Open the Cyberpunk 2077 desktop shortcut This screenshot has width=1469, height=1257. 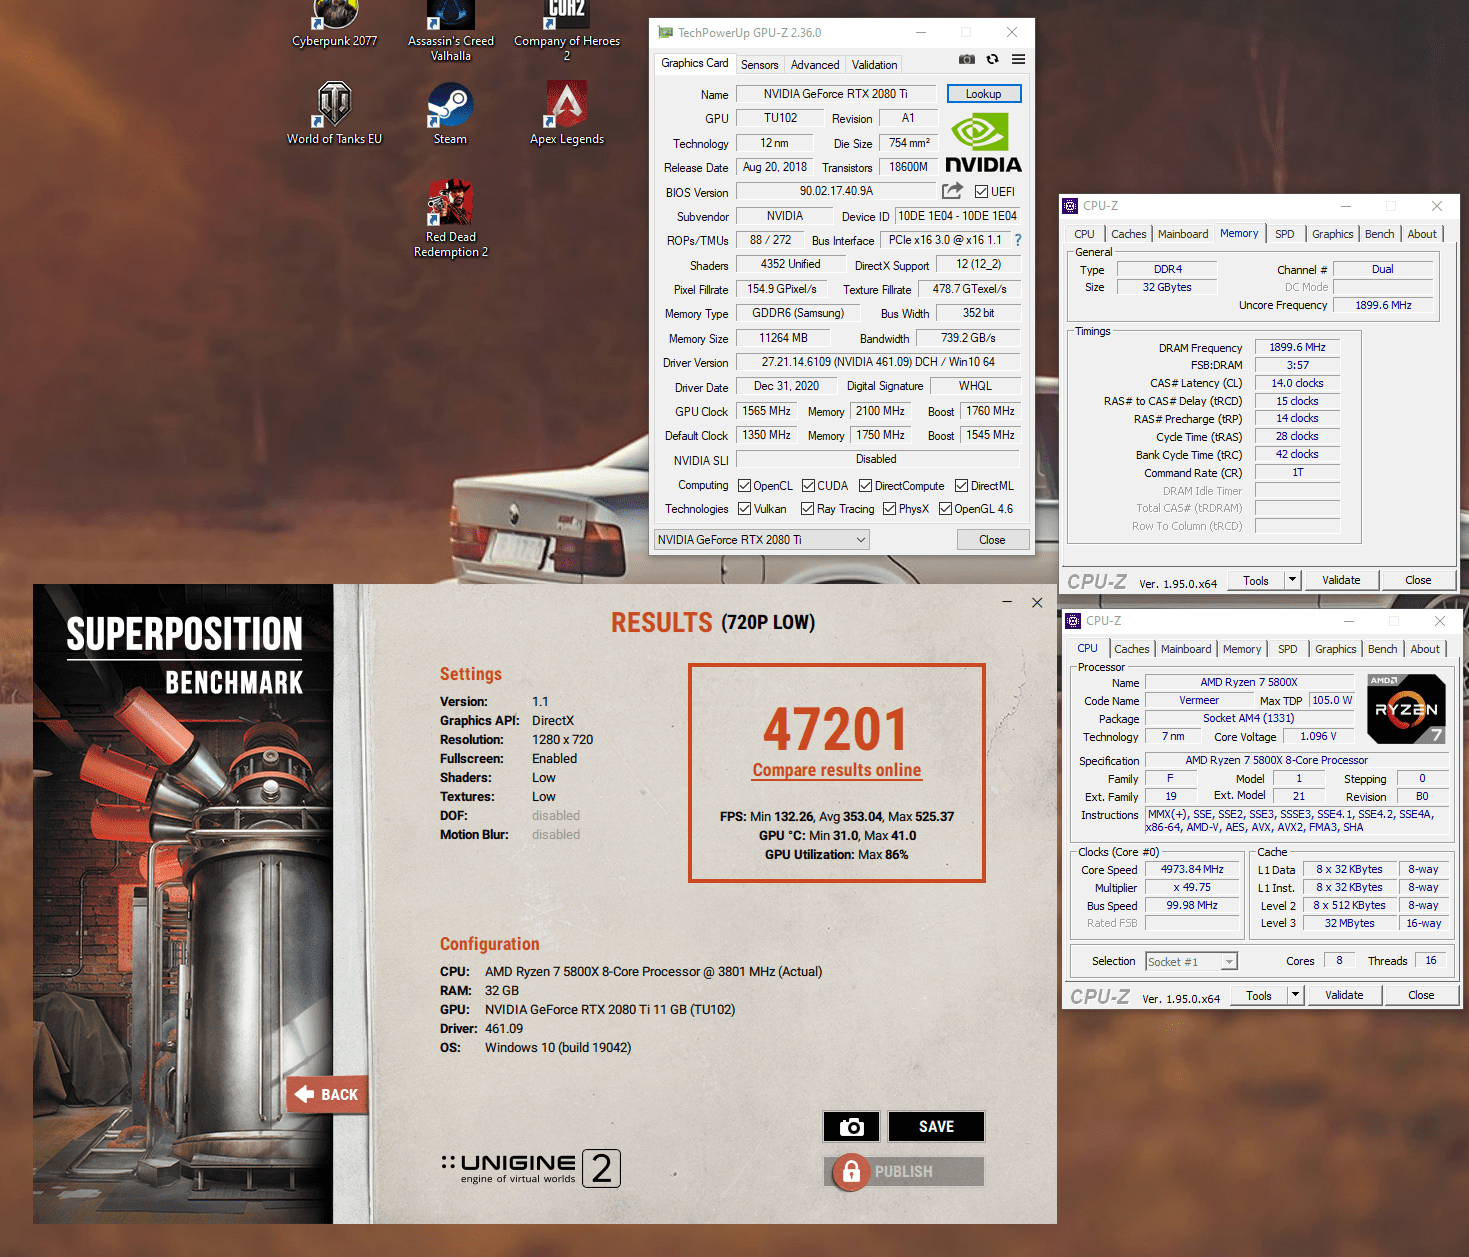pos(334,24)
